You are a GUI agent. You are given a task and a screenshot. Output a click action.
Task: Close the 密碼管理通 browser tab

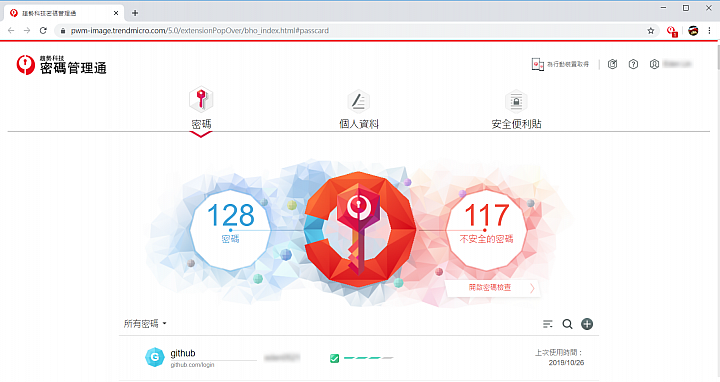(x=116, y=13)
